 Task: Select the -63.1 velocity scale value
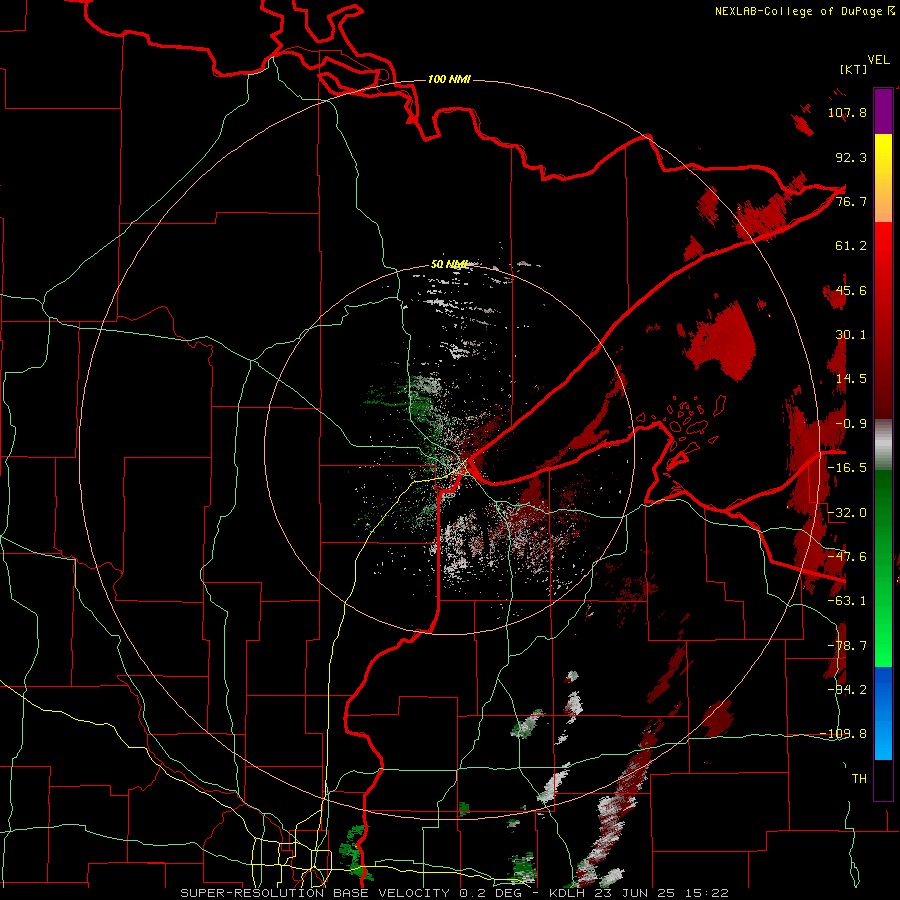tap(847, 601)
